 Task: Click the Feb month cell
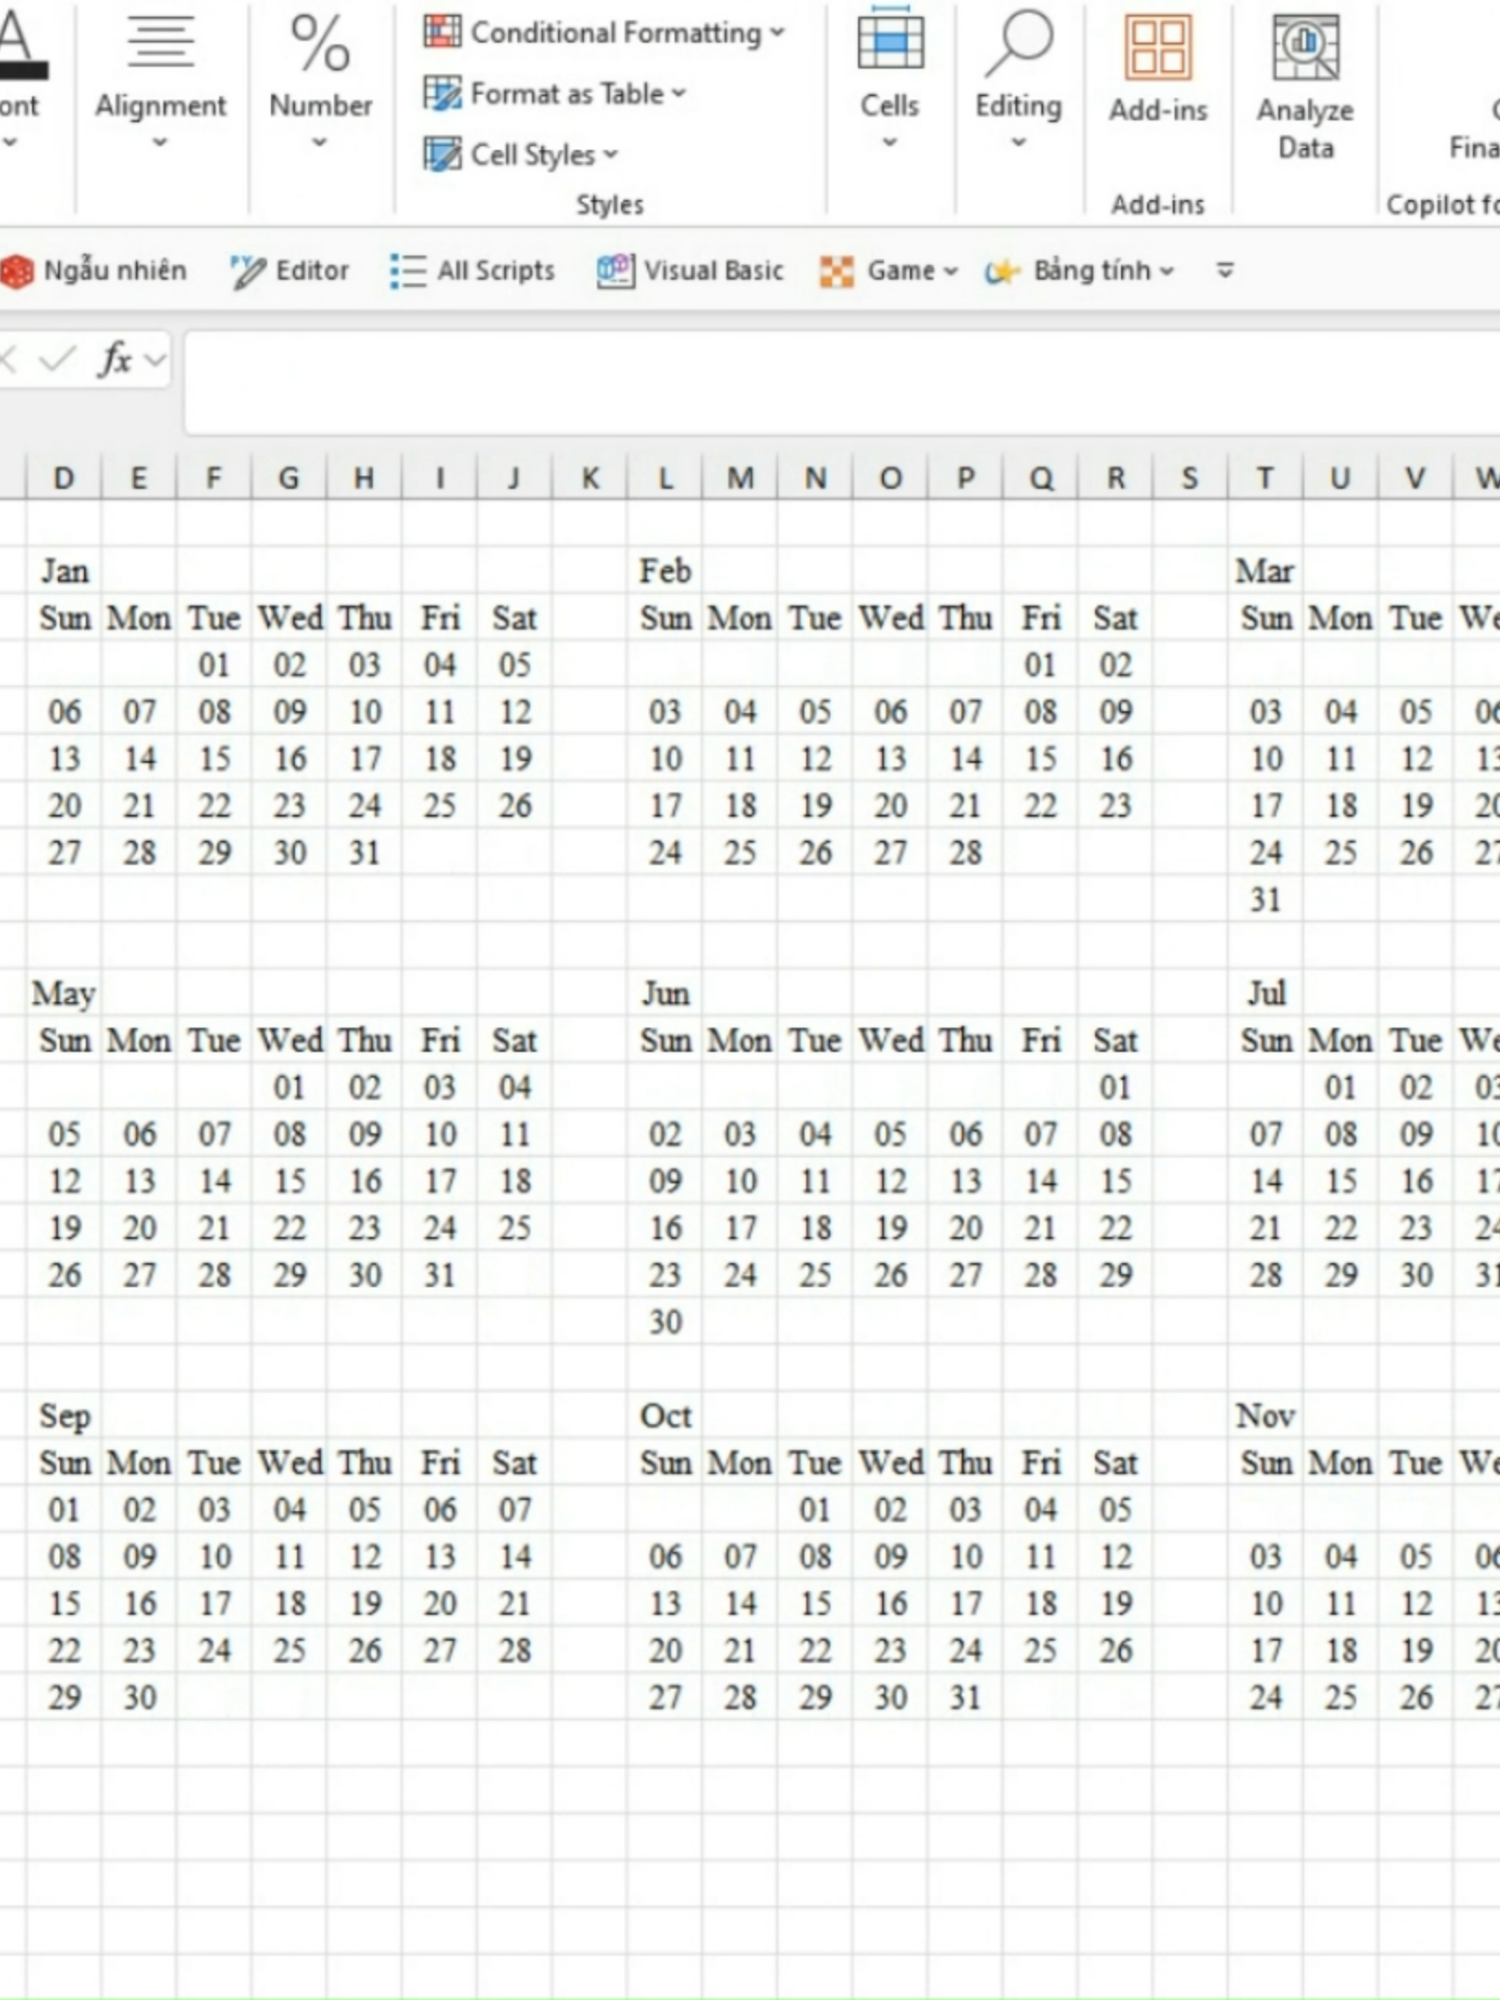[x=665, y=571]
